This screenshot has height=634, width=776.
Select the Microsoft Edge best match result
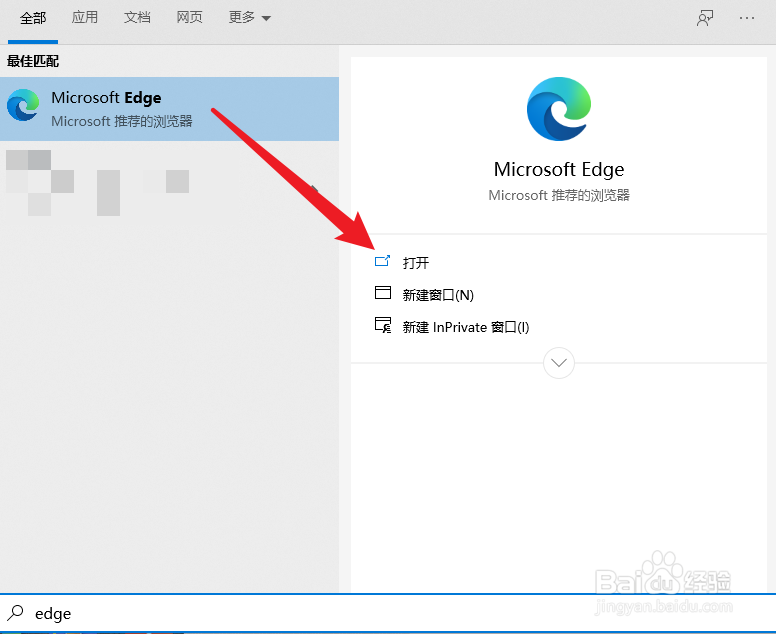click(169, 109)
